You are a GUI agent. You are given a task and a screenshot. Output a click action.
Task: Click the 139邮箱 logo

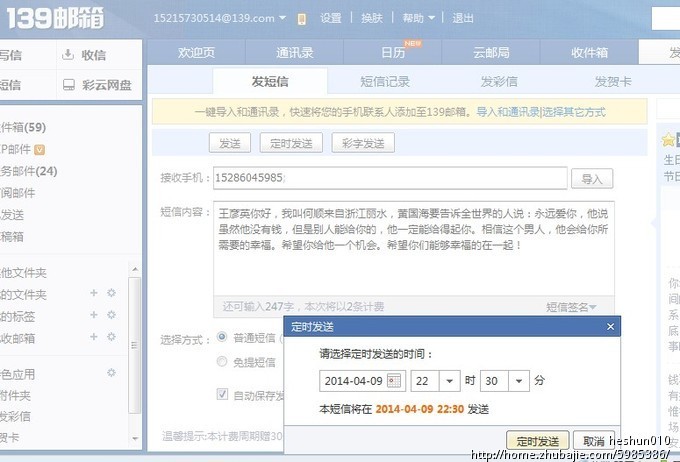[x=55, y=19]
